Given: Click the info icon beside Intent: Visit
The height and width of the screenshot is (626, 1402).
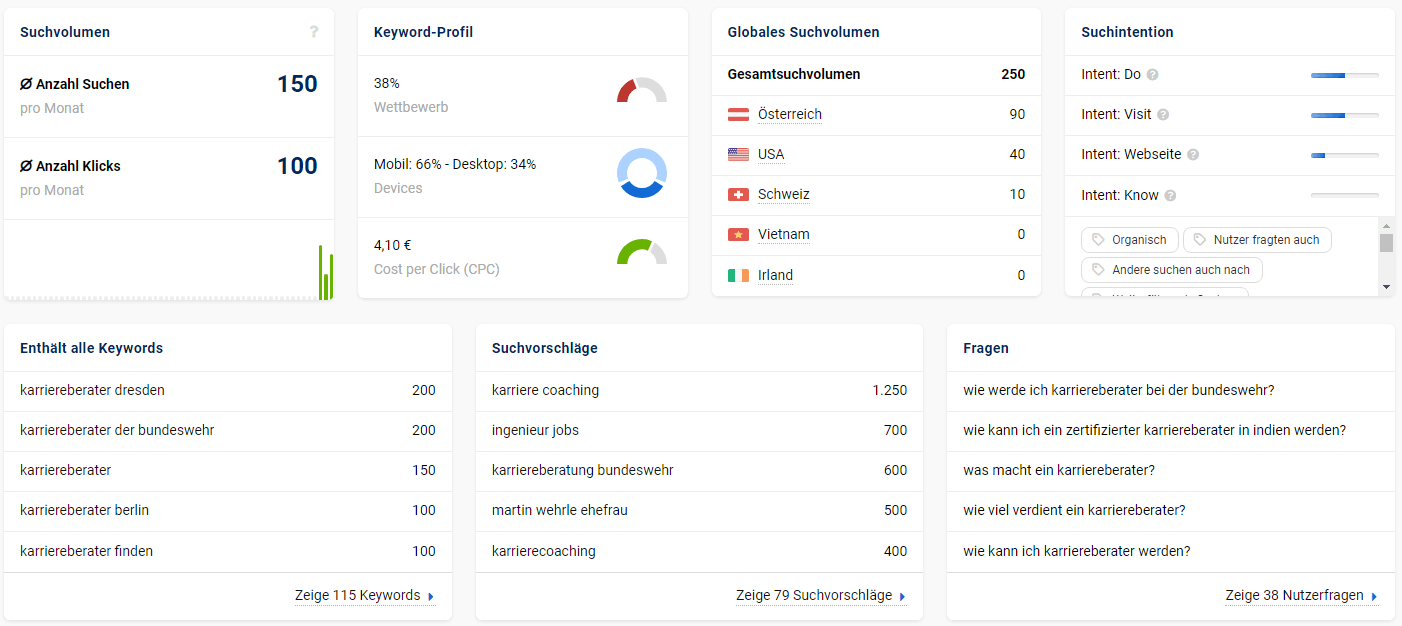Looking at the screenshot, I should pos(1163,115).
